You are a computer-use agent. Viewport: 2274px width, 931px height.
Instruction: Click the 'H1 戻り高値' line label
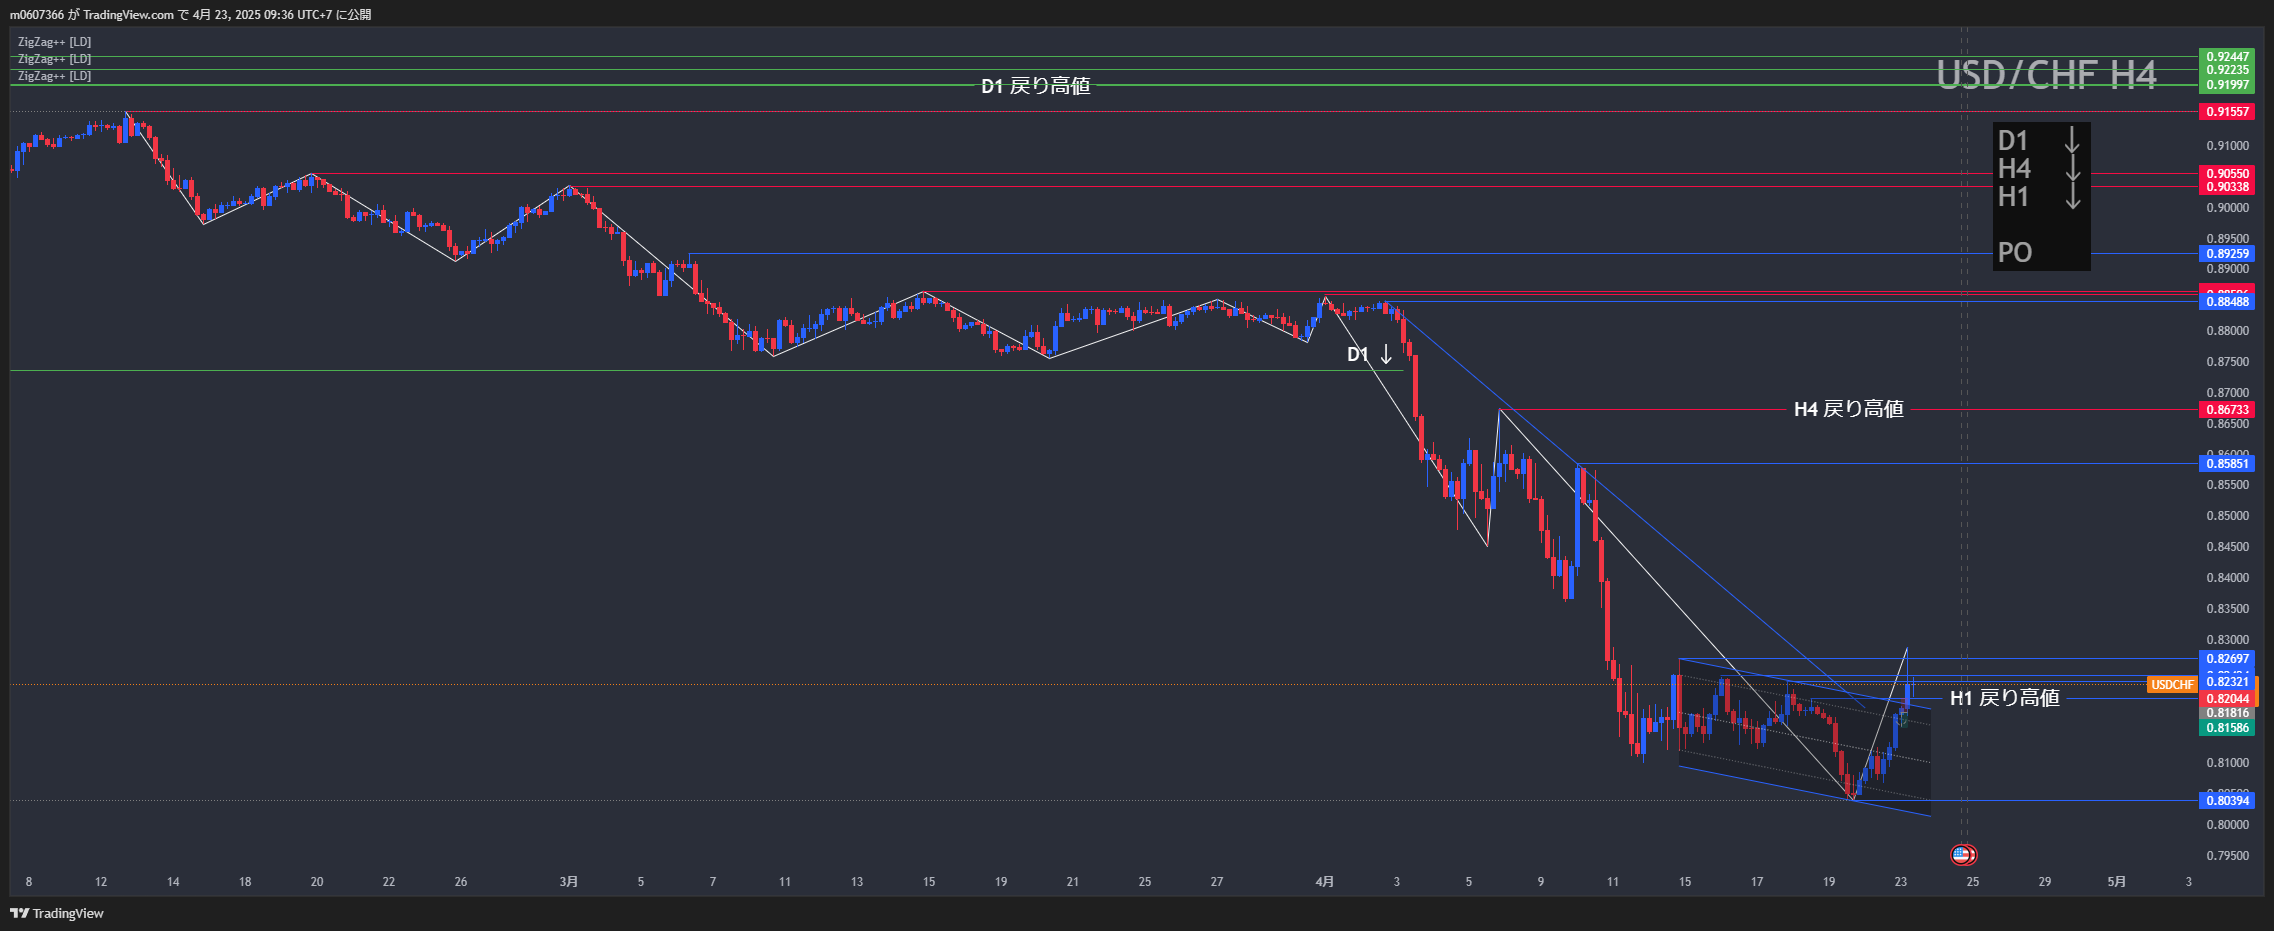2004,698
